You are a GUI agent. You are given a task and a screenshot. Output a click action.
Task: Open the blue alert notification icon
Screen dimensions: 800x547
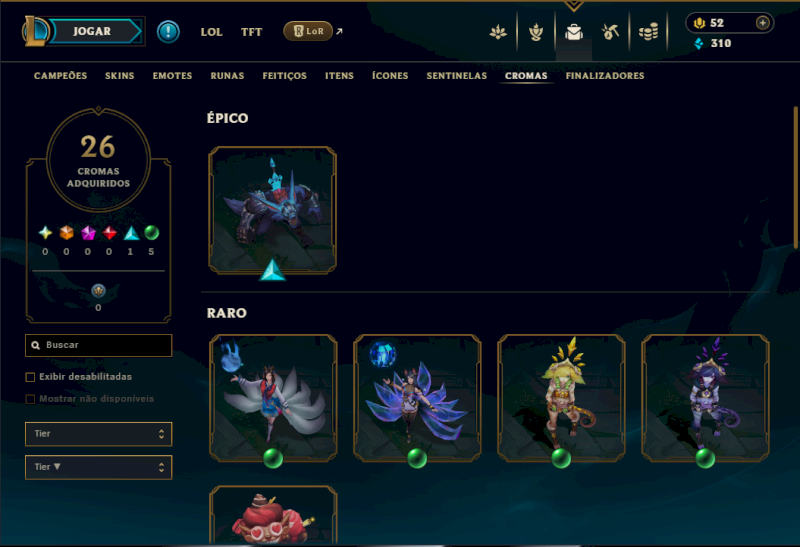tap(168, 32)
